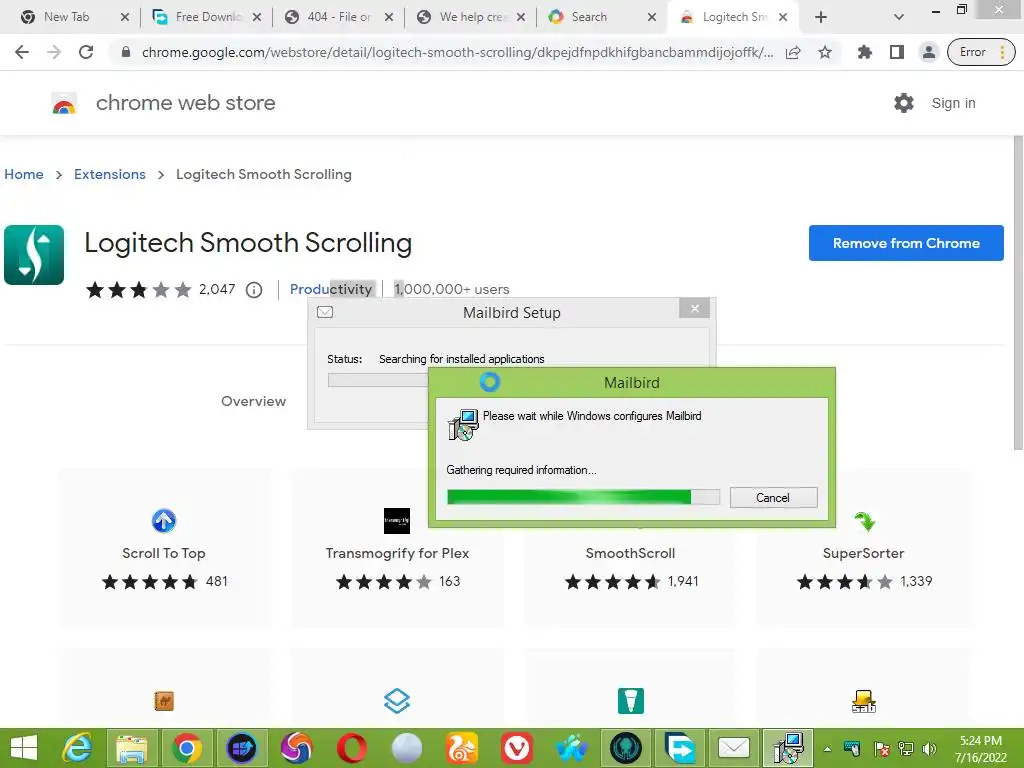Open Chrome Error menu button
The height and width of the screenshot is (768, 1024).
tap(981, 52)
